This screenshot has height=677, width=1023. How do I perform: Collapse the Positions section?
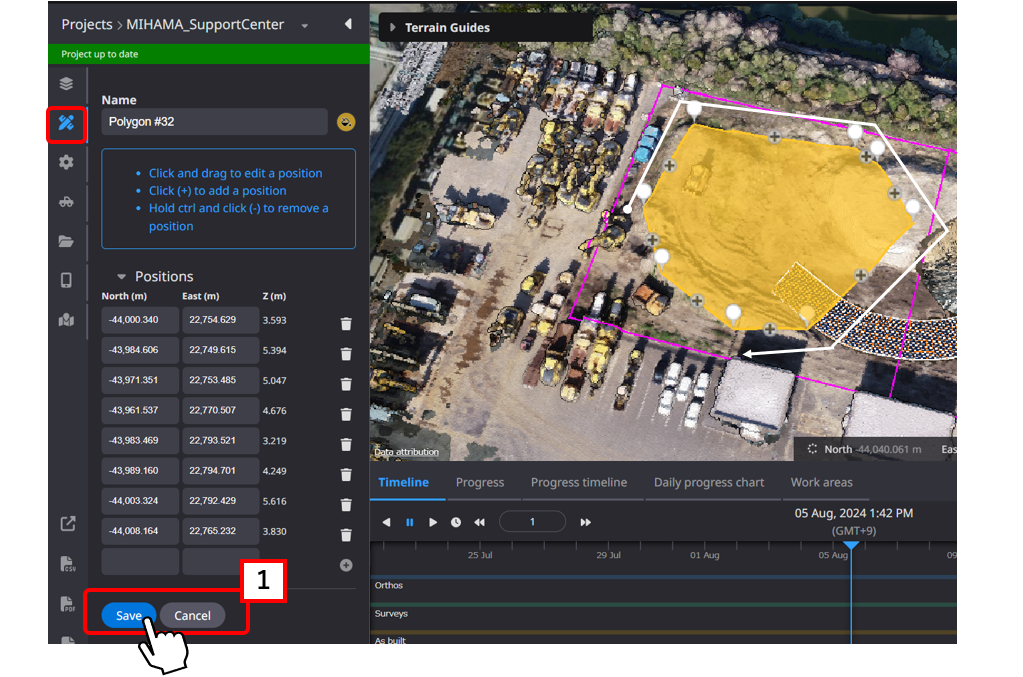click(x=122, y=277)
